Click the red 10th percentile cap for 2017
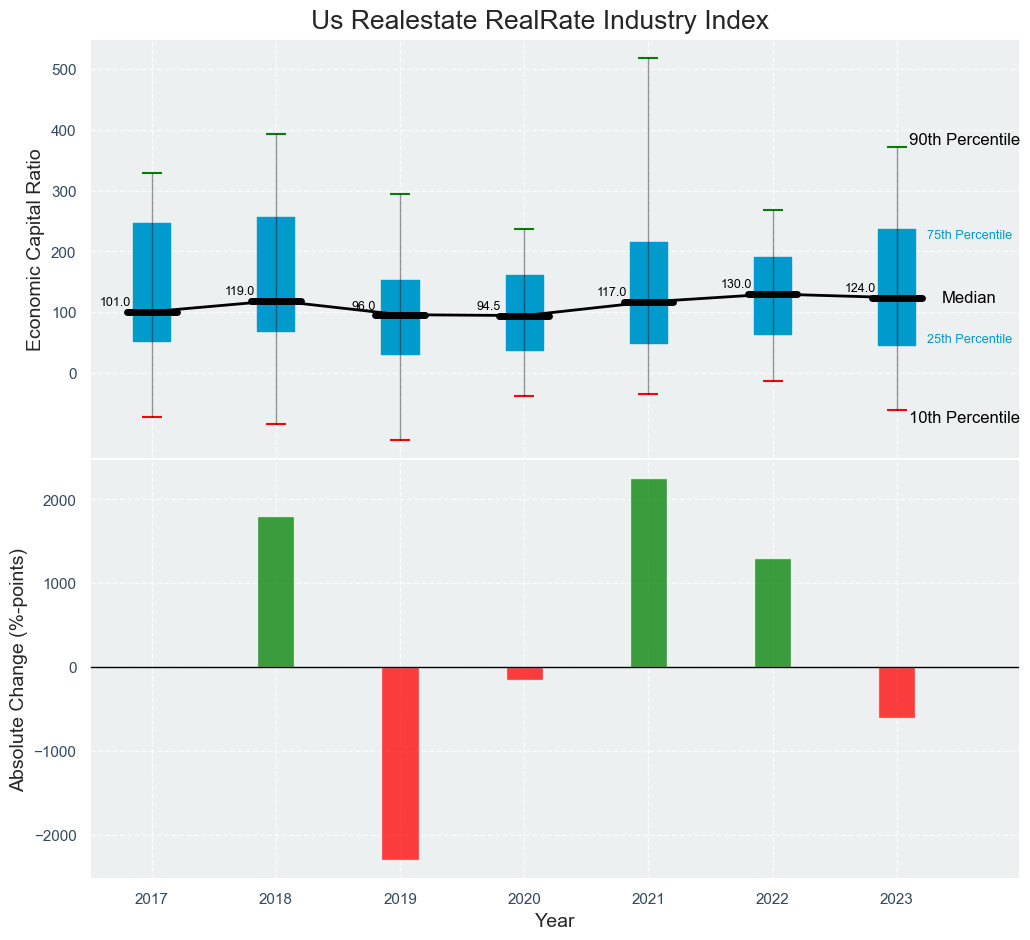The width and height of the screenshot is (1030, 940). point(152,417)
